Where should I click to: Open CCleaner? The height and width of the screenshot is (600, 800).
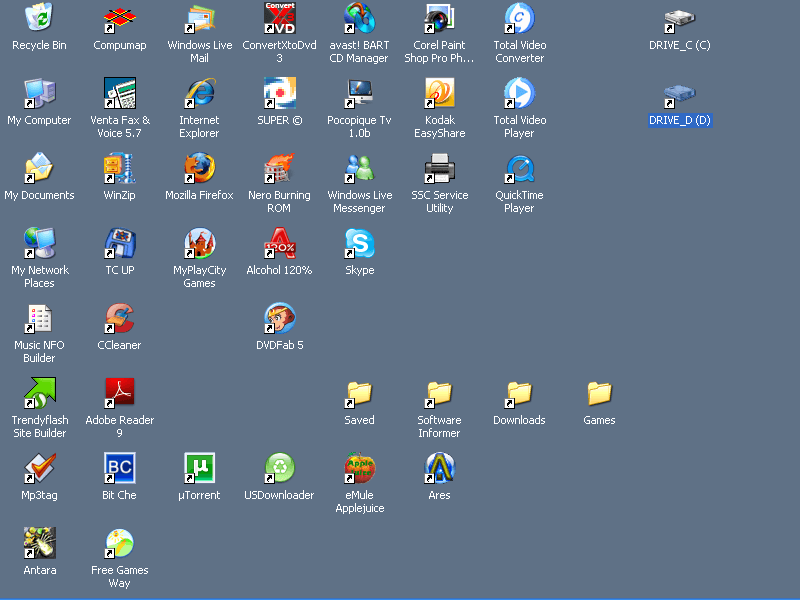[118, 318]
